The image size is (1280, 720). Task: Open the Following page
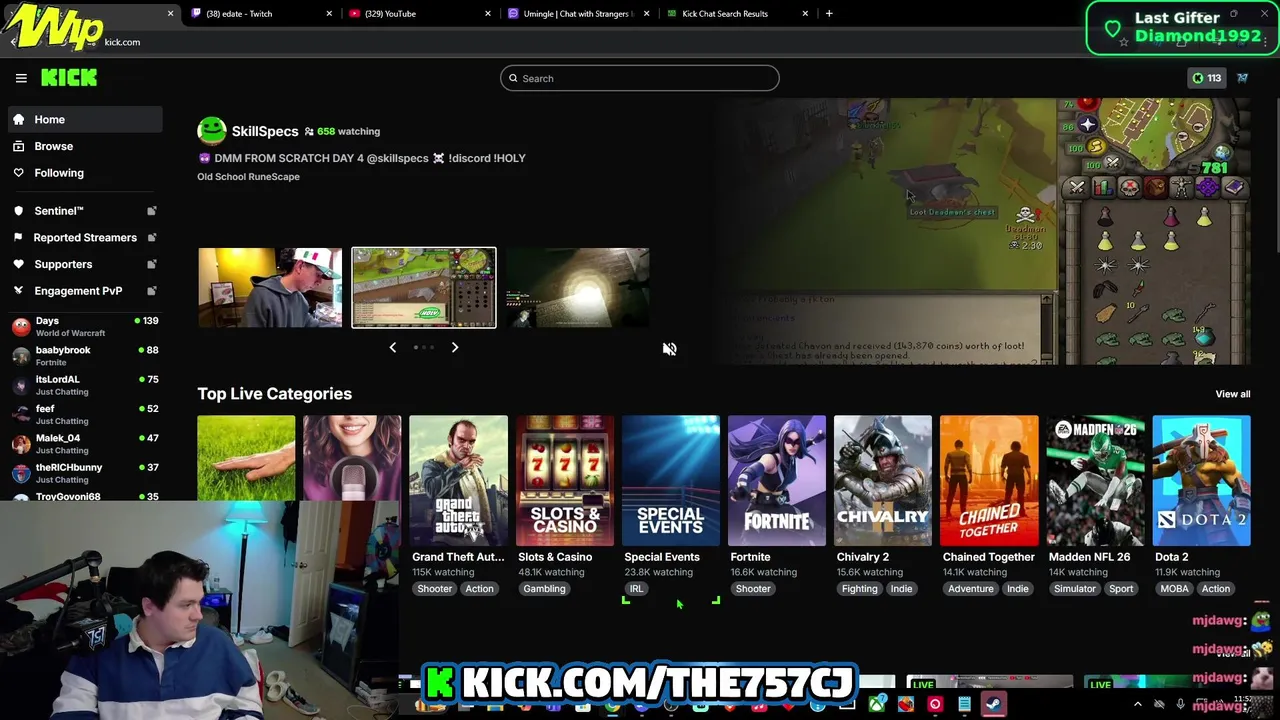point(85,173)
